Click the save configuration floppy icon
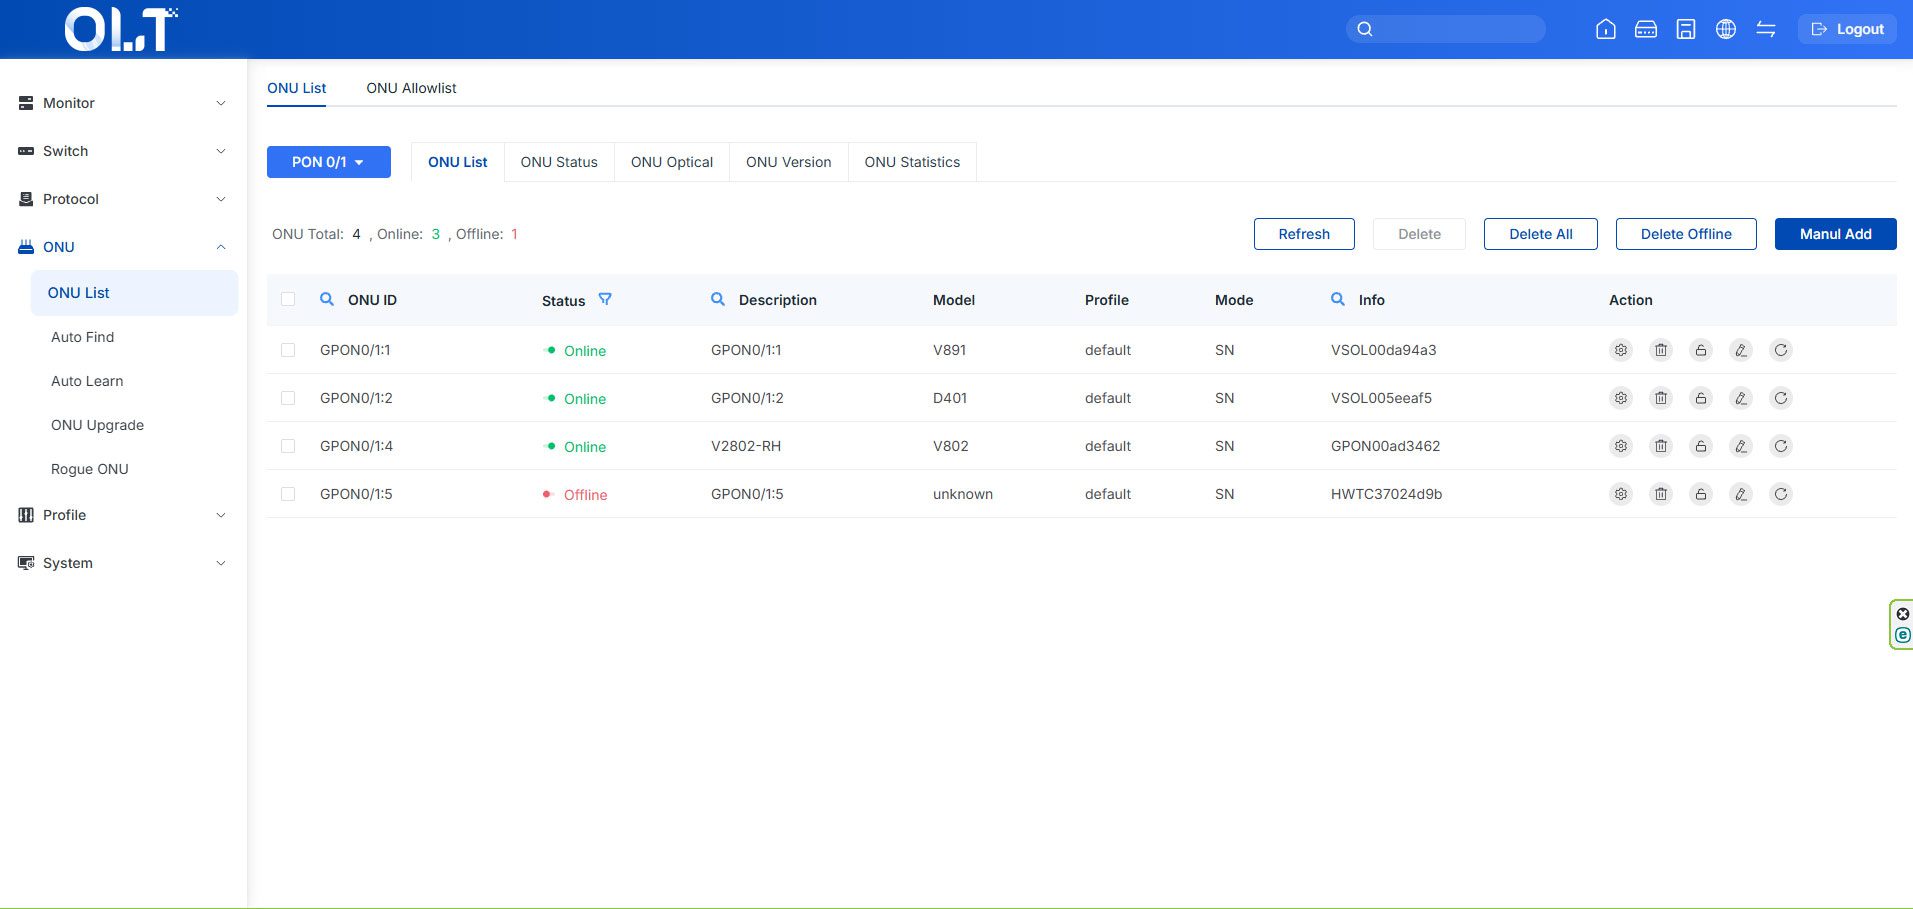This screenshot has height=909, width=1913. tap(1686, 29)
